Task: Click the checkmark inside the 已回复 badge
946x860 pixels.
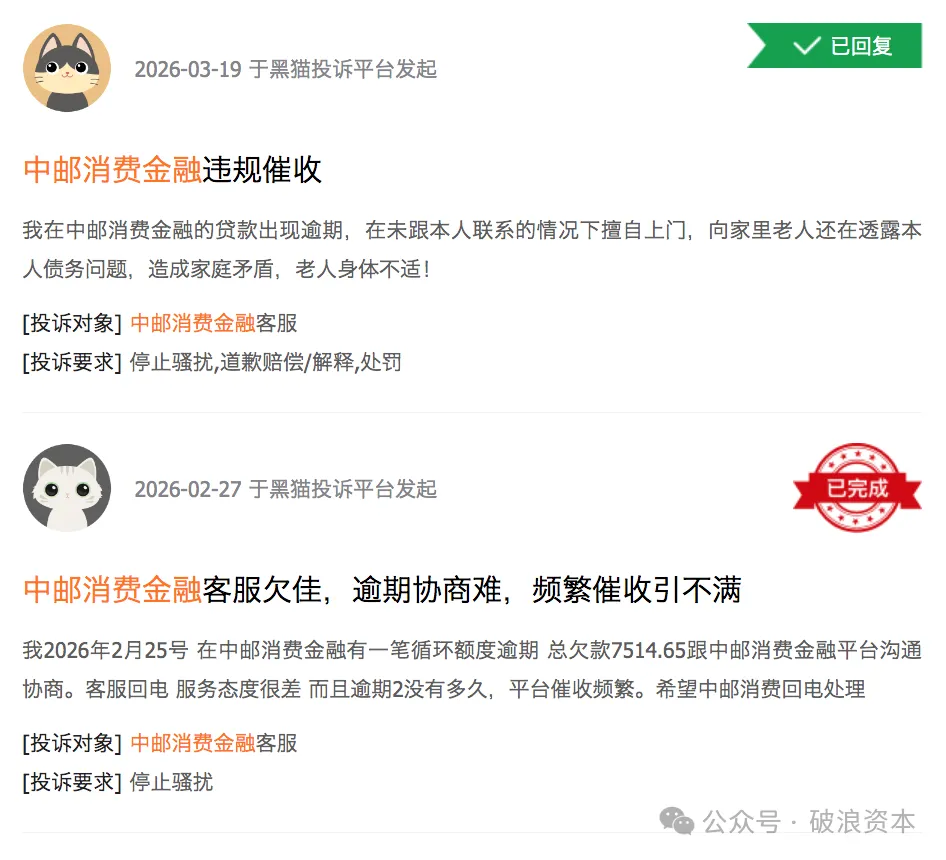Action: (x=807, y=45)
